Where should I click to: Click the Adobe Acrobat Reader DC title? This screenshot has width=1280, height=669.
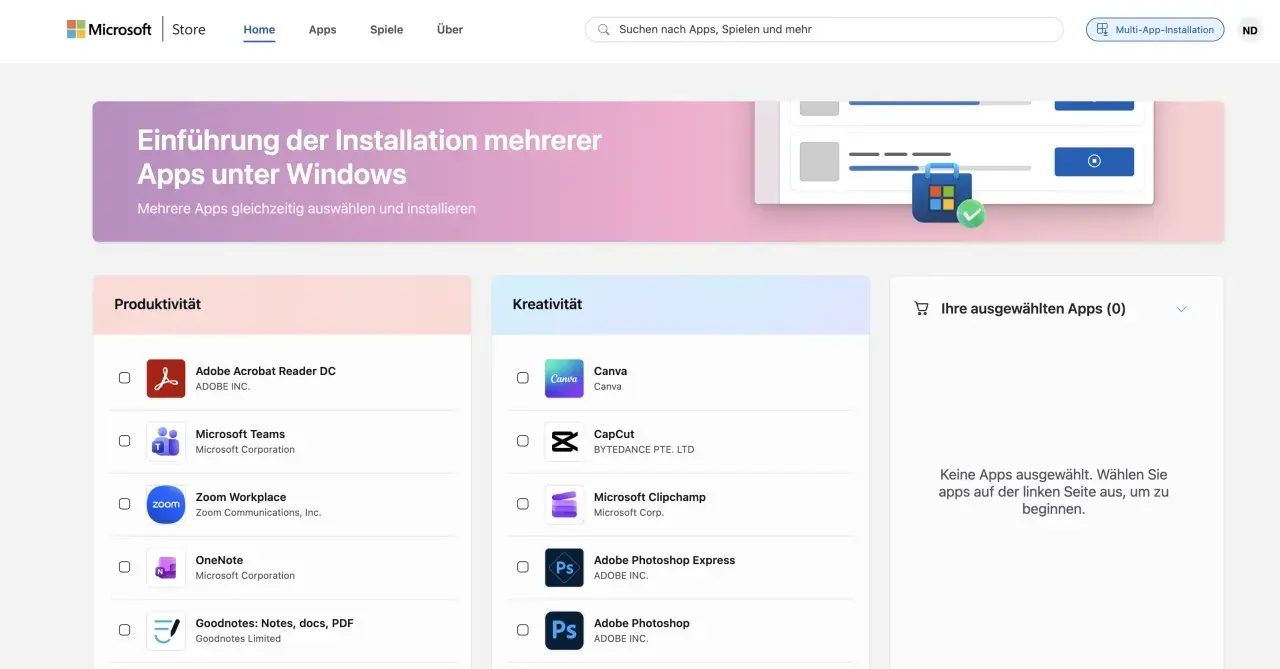pyautogui.click(x=265, y=371)
